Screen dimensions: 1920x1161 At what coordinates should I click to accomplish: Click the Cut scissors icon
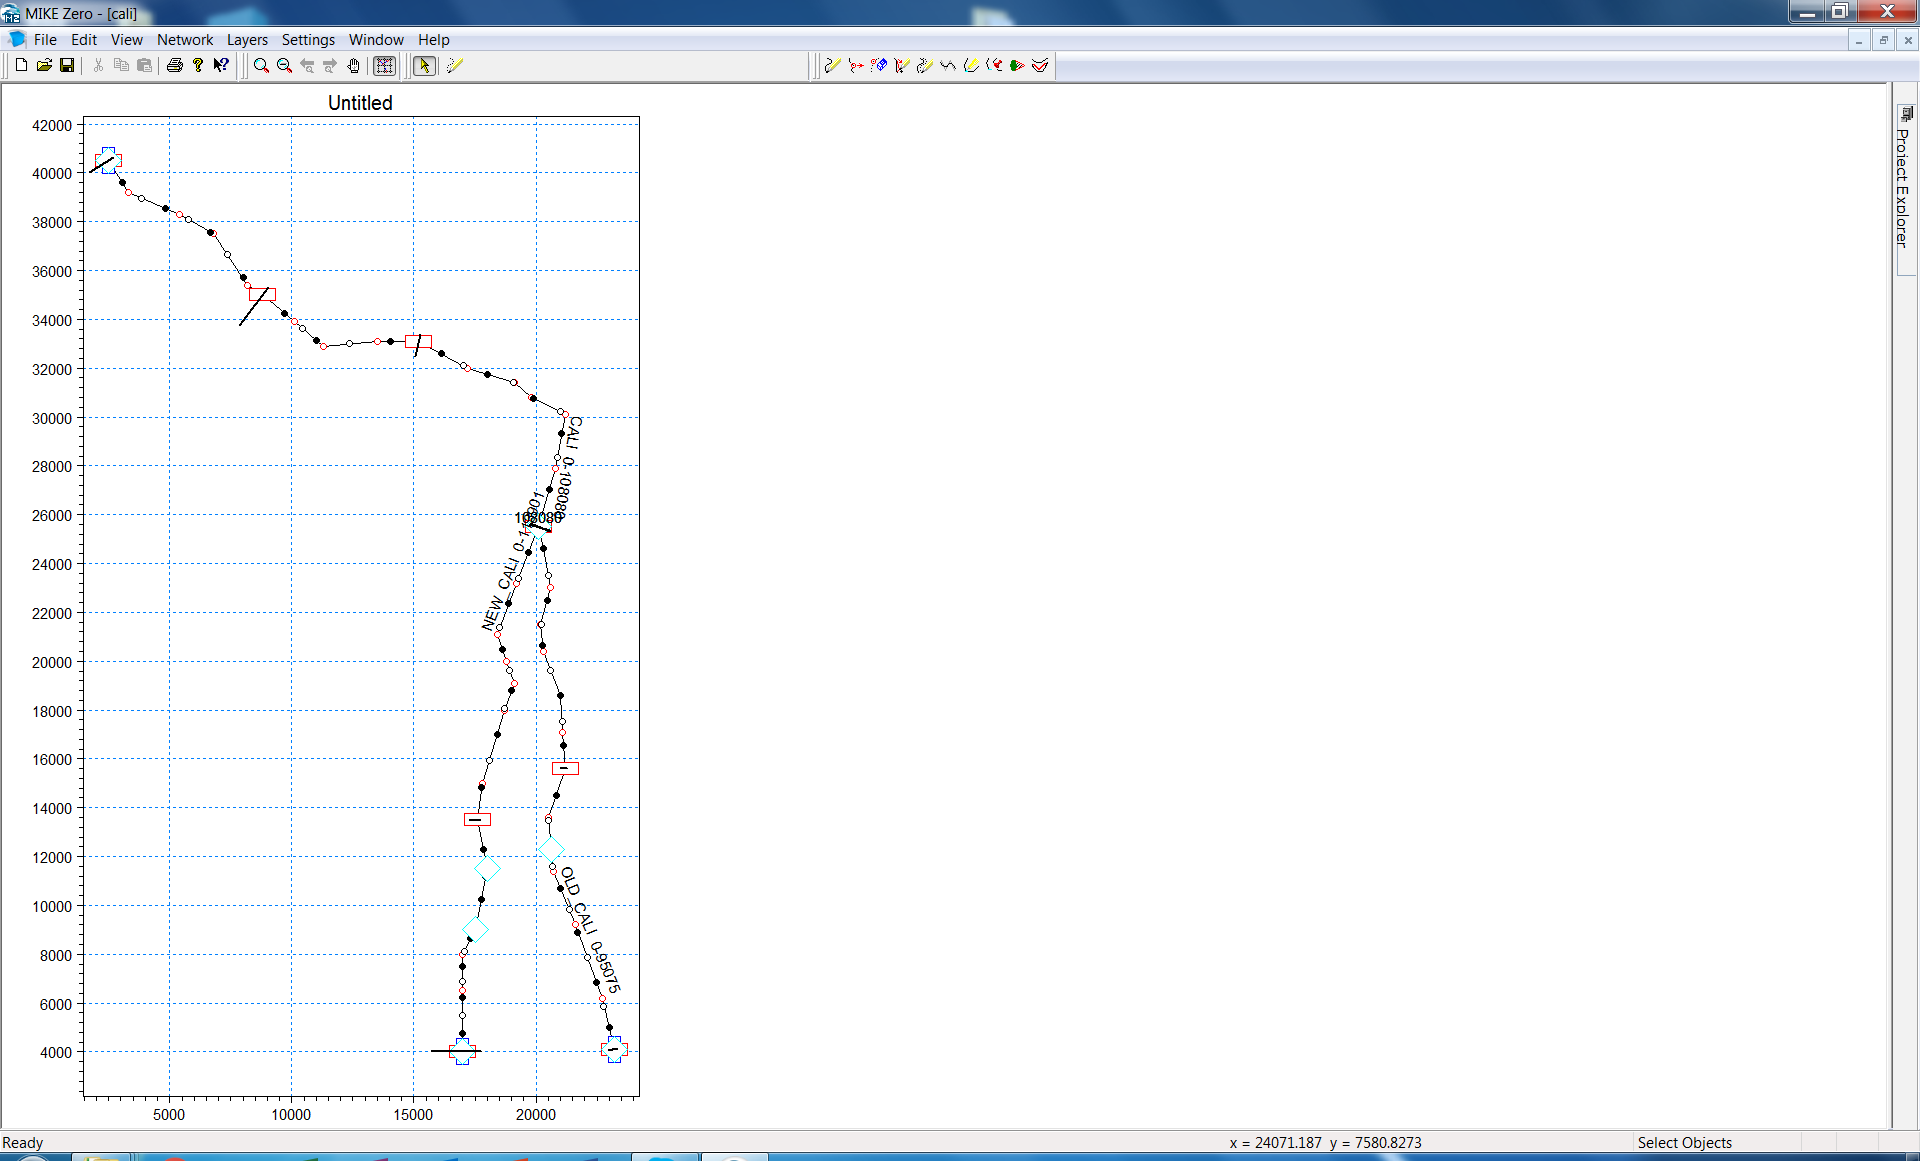[98, 65]
